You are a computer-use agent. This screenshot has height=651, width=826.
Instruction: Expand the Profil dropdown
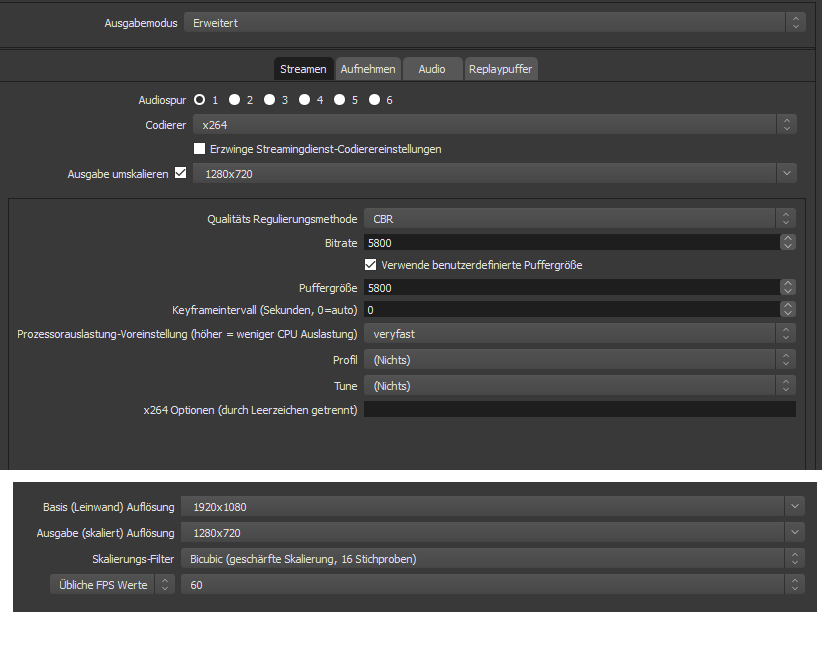tap(579, 360)
